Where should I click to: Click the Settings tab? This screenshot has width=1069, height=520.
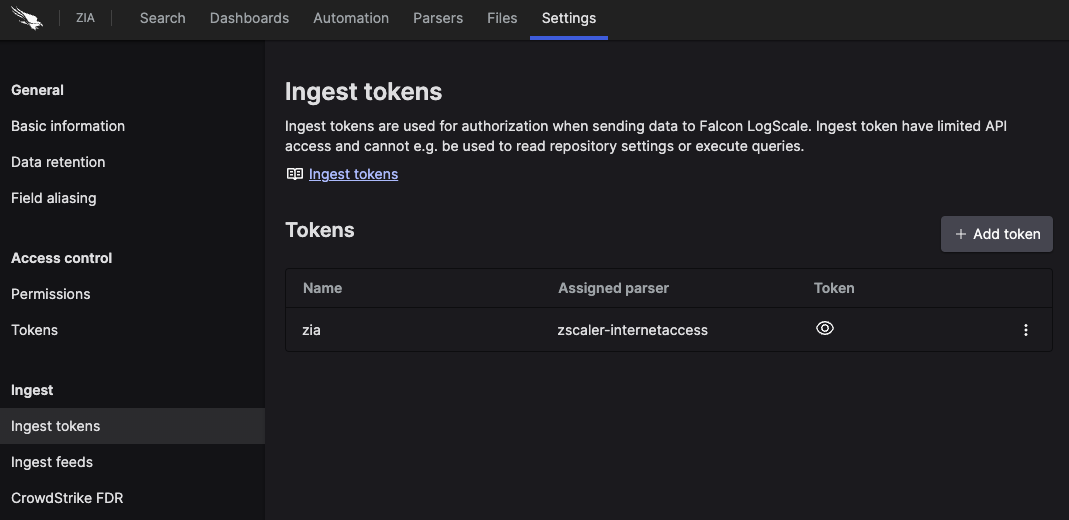(x=568, y=18)
